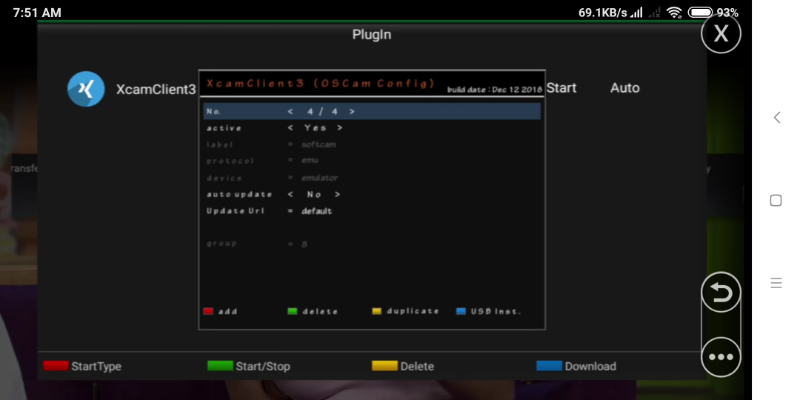
Task: Close the overlay with round X button
Action: tap(721, 34)
